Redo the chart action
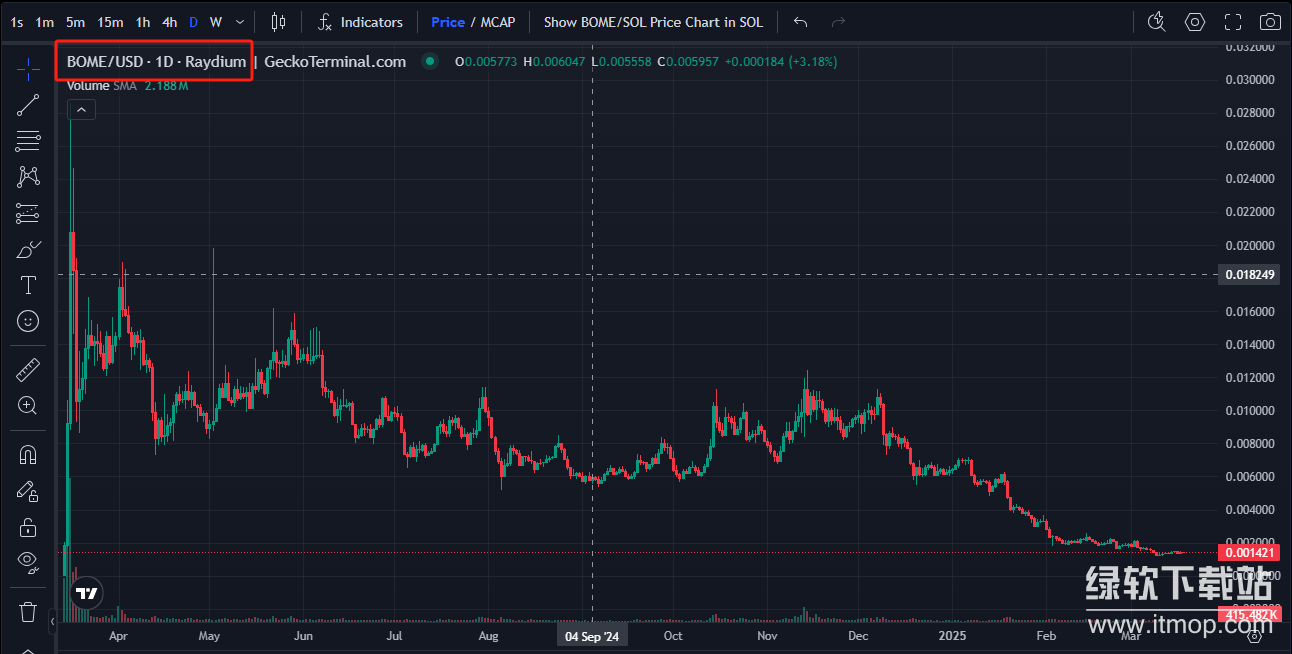1292x654 pixels. coord(838,22)
